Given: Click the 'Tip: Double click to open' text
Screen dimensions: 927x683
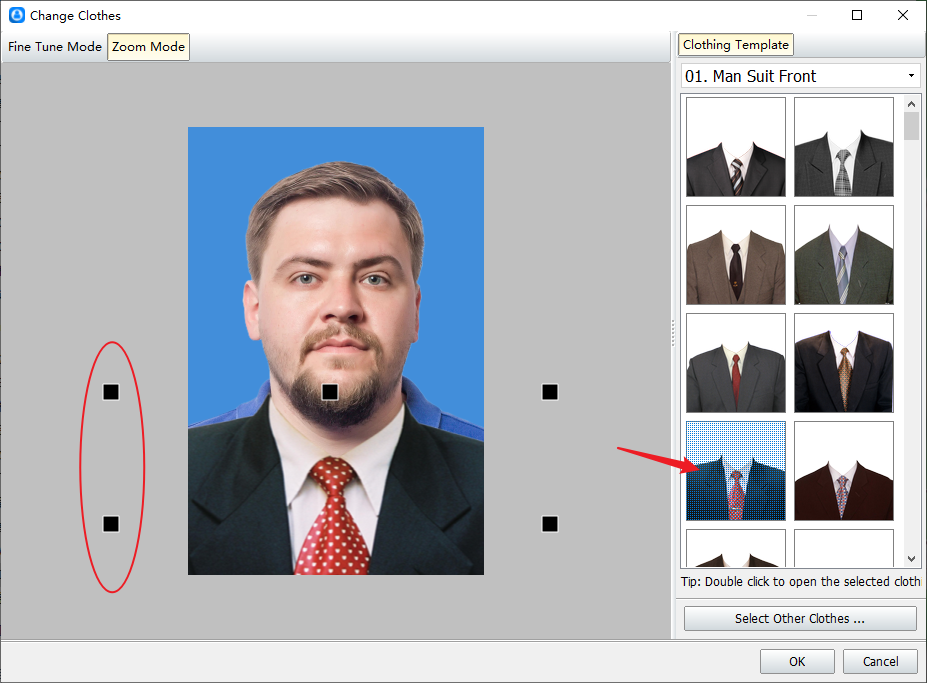Looking at the screenshot, I should pyautogui.click(x=800, y=581).
